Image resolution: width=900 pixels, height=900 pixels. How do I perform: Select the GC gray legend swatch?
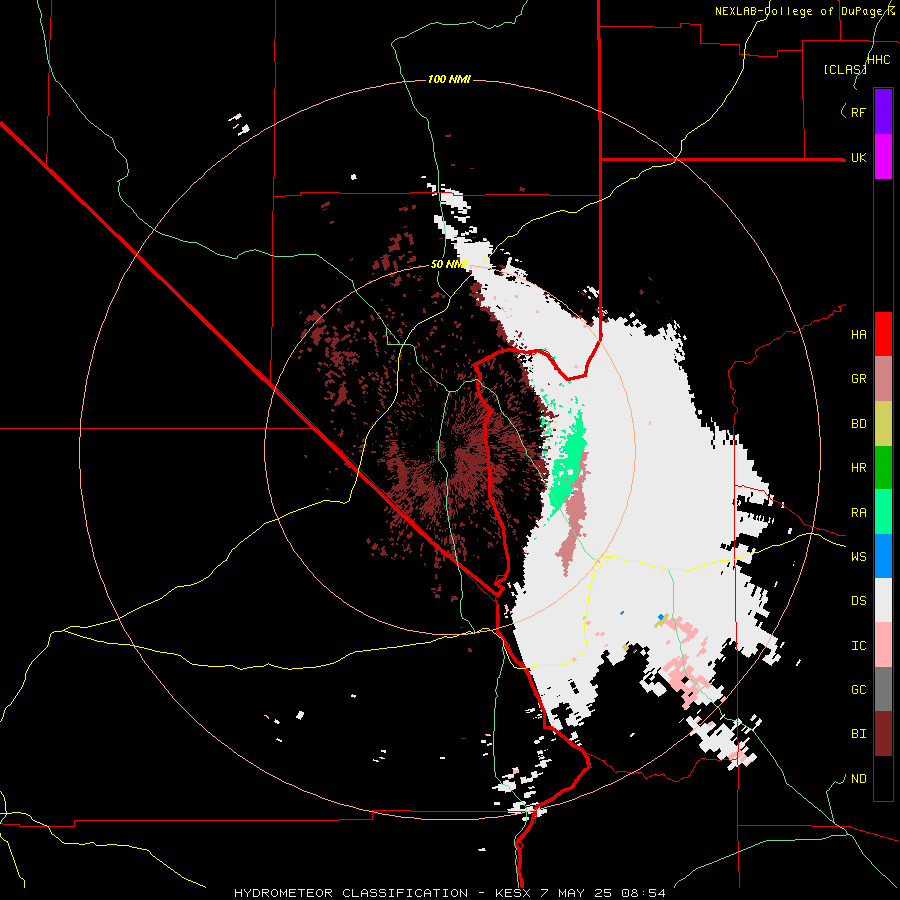point(883,689)
